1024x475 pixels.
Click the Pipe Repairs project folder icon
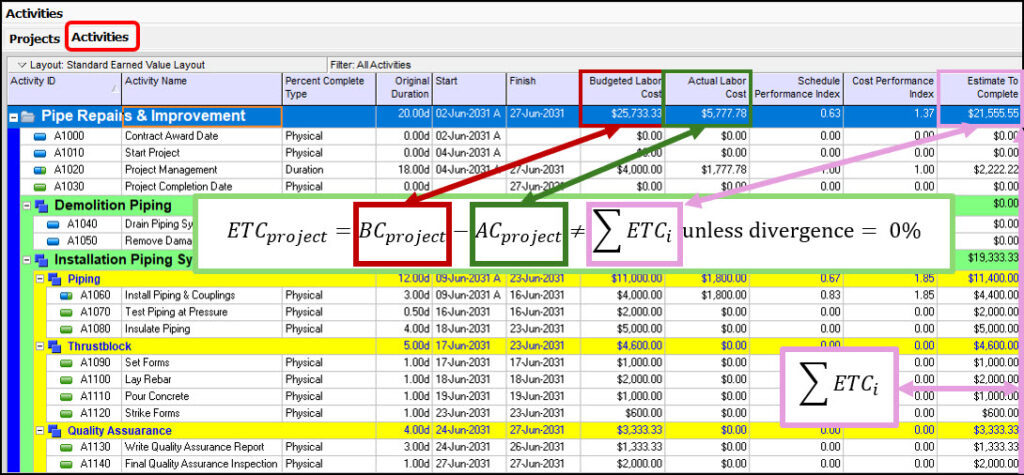tap(27, 117)
